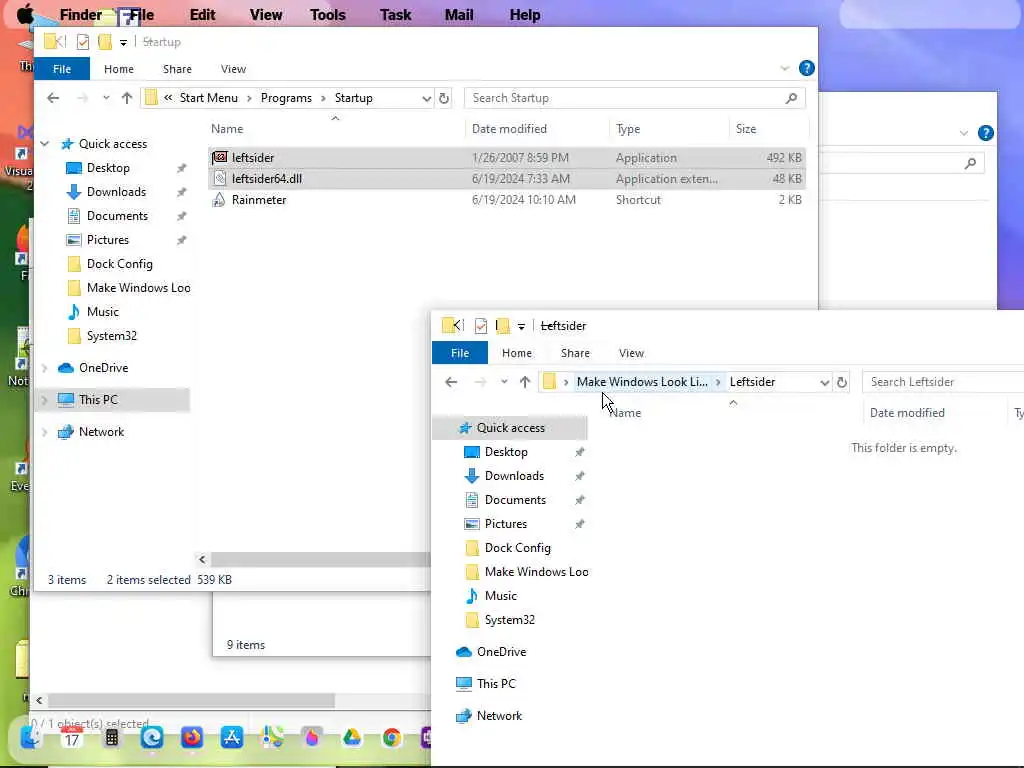Expand This PC node in Startup window
This screenshot has width=1024, height=768.
click(x=44, y=400)
